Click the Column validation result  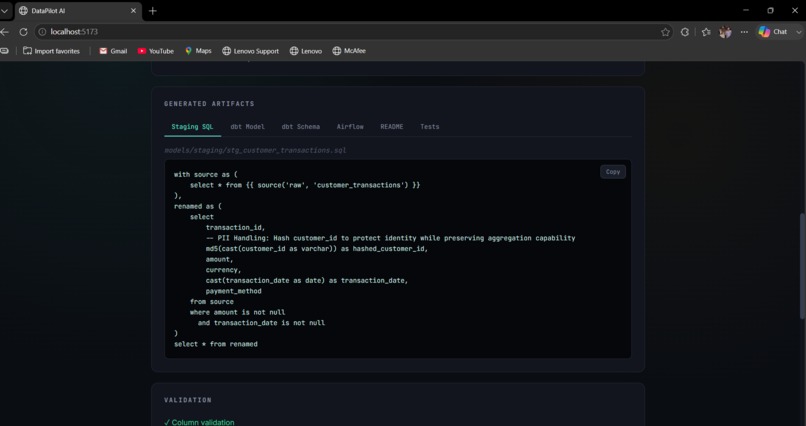click(199, 422)
